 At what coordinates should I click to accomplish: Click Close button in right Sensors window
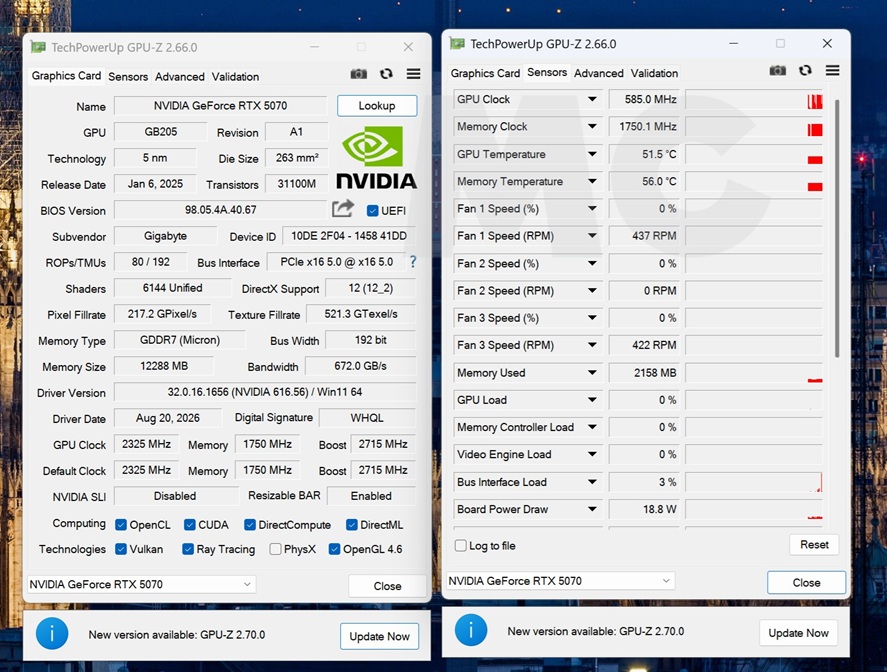(x=806, y=583)
